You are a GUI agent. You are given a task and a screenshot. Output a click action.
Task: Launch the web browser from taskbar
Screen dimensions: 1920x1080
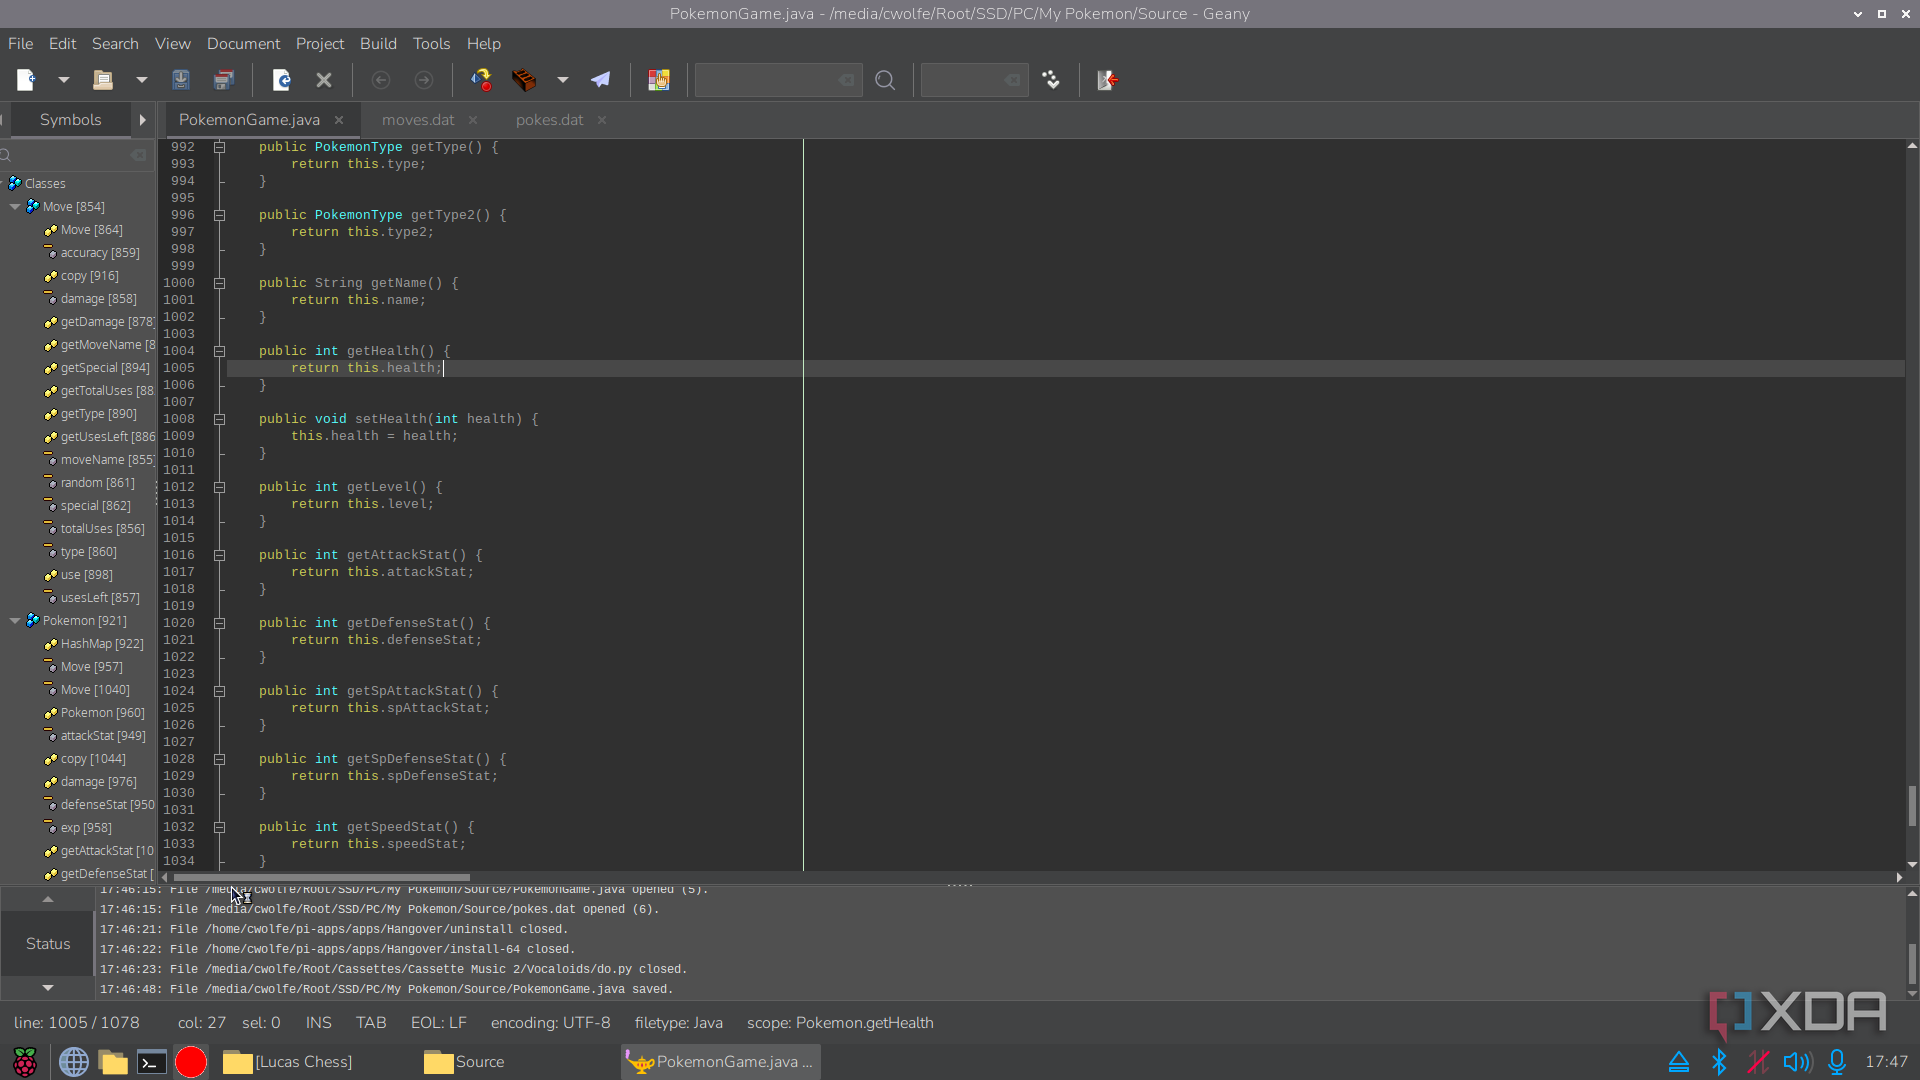pos(73,1062)
